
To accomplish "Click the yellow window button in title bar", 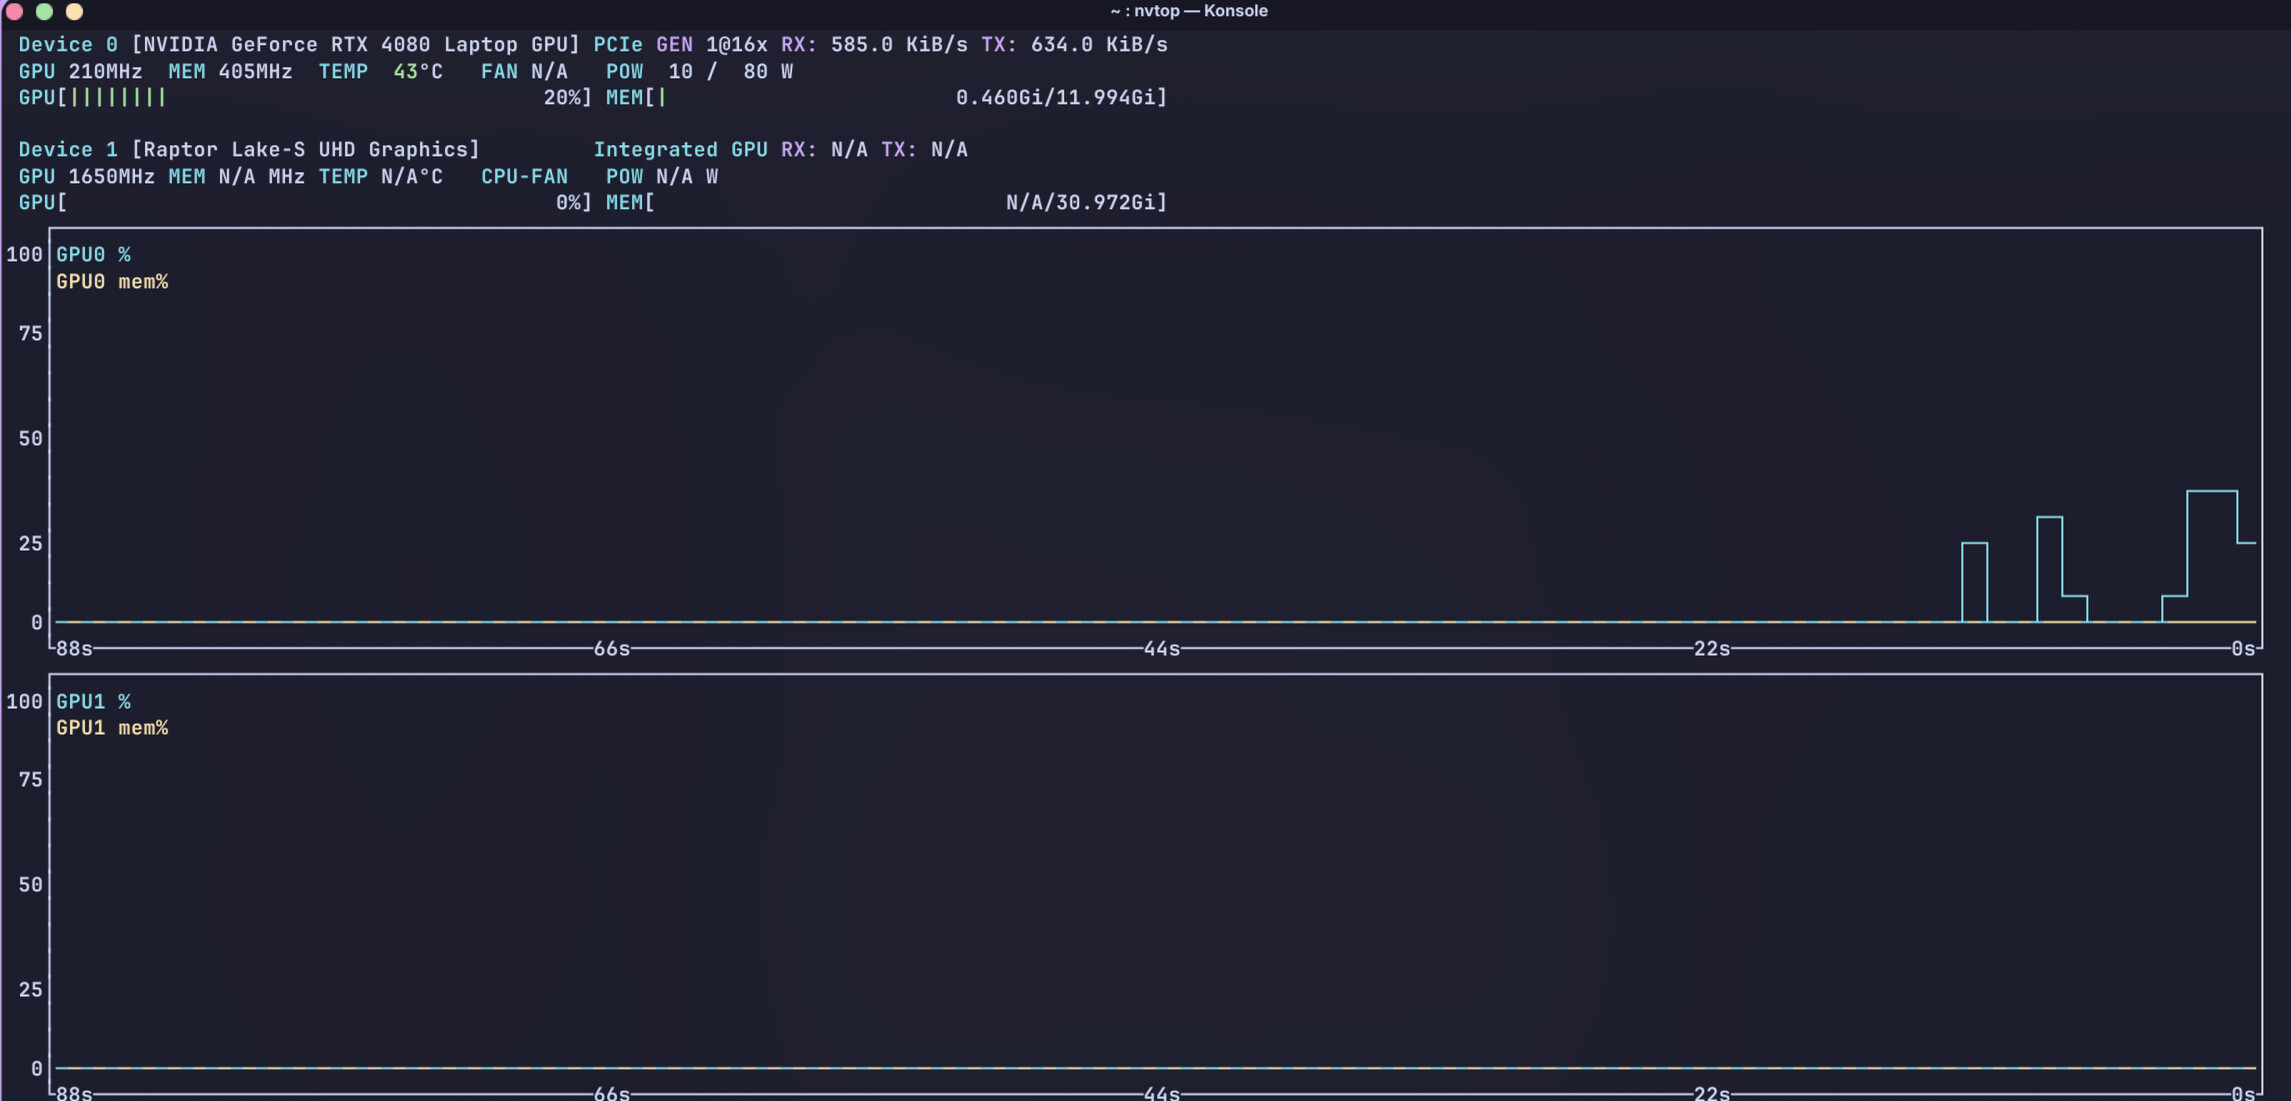I will click(74, 12).
